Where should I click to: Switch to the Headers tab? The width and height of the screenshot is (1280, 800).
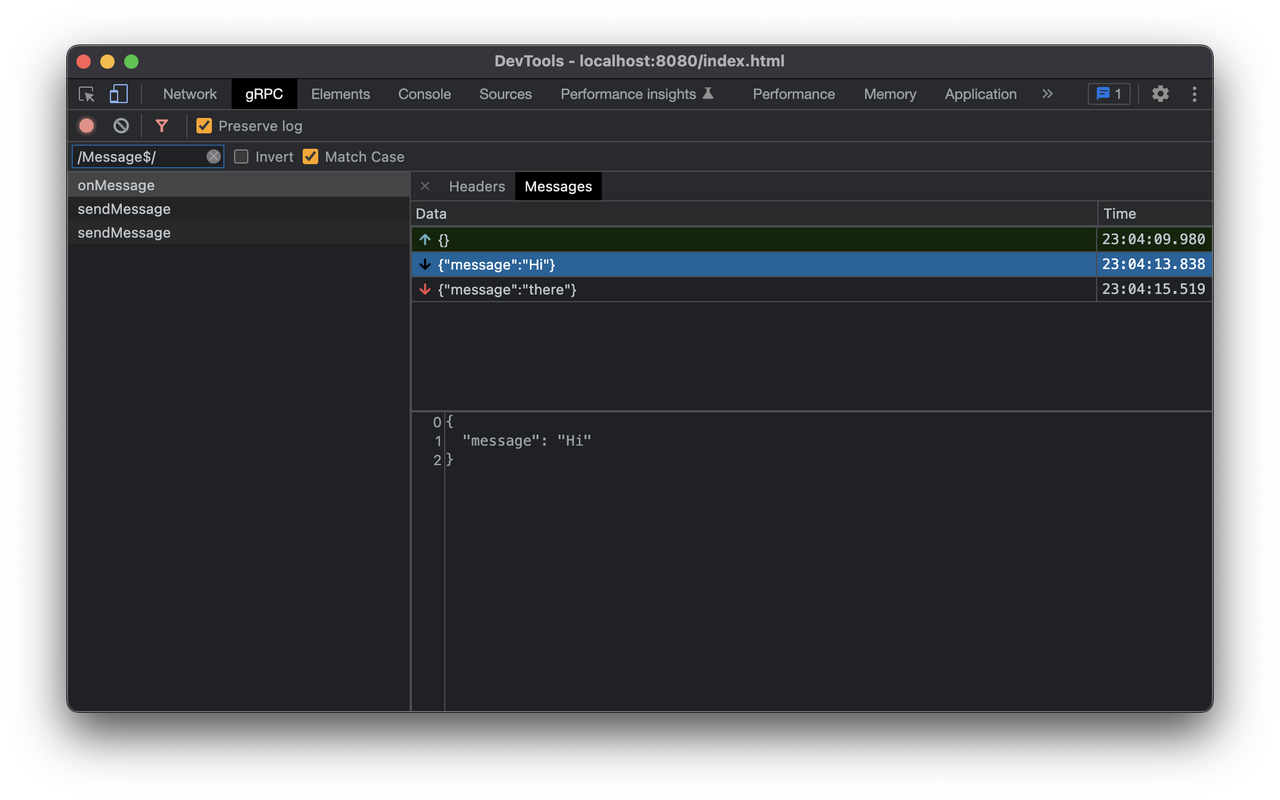(477, 186)
